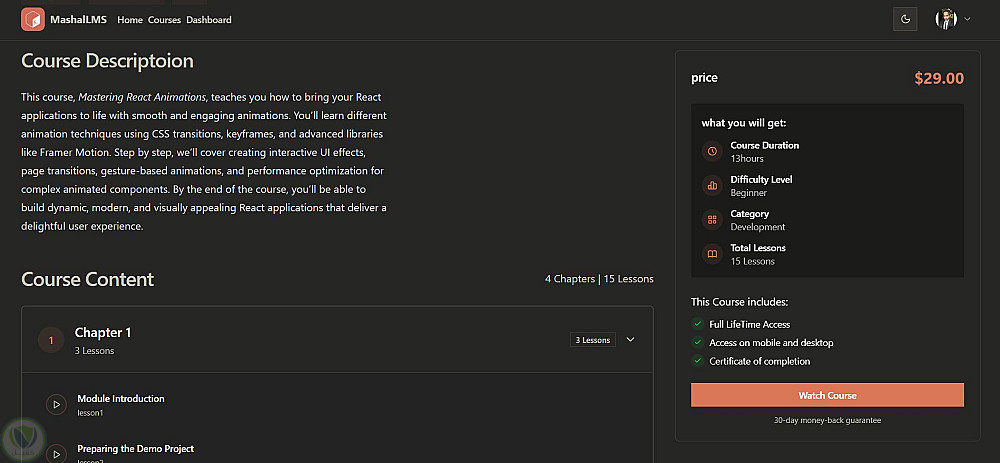Toggle dark mode with the moon icon

[905, 19]
